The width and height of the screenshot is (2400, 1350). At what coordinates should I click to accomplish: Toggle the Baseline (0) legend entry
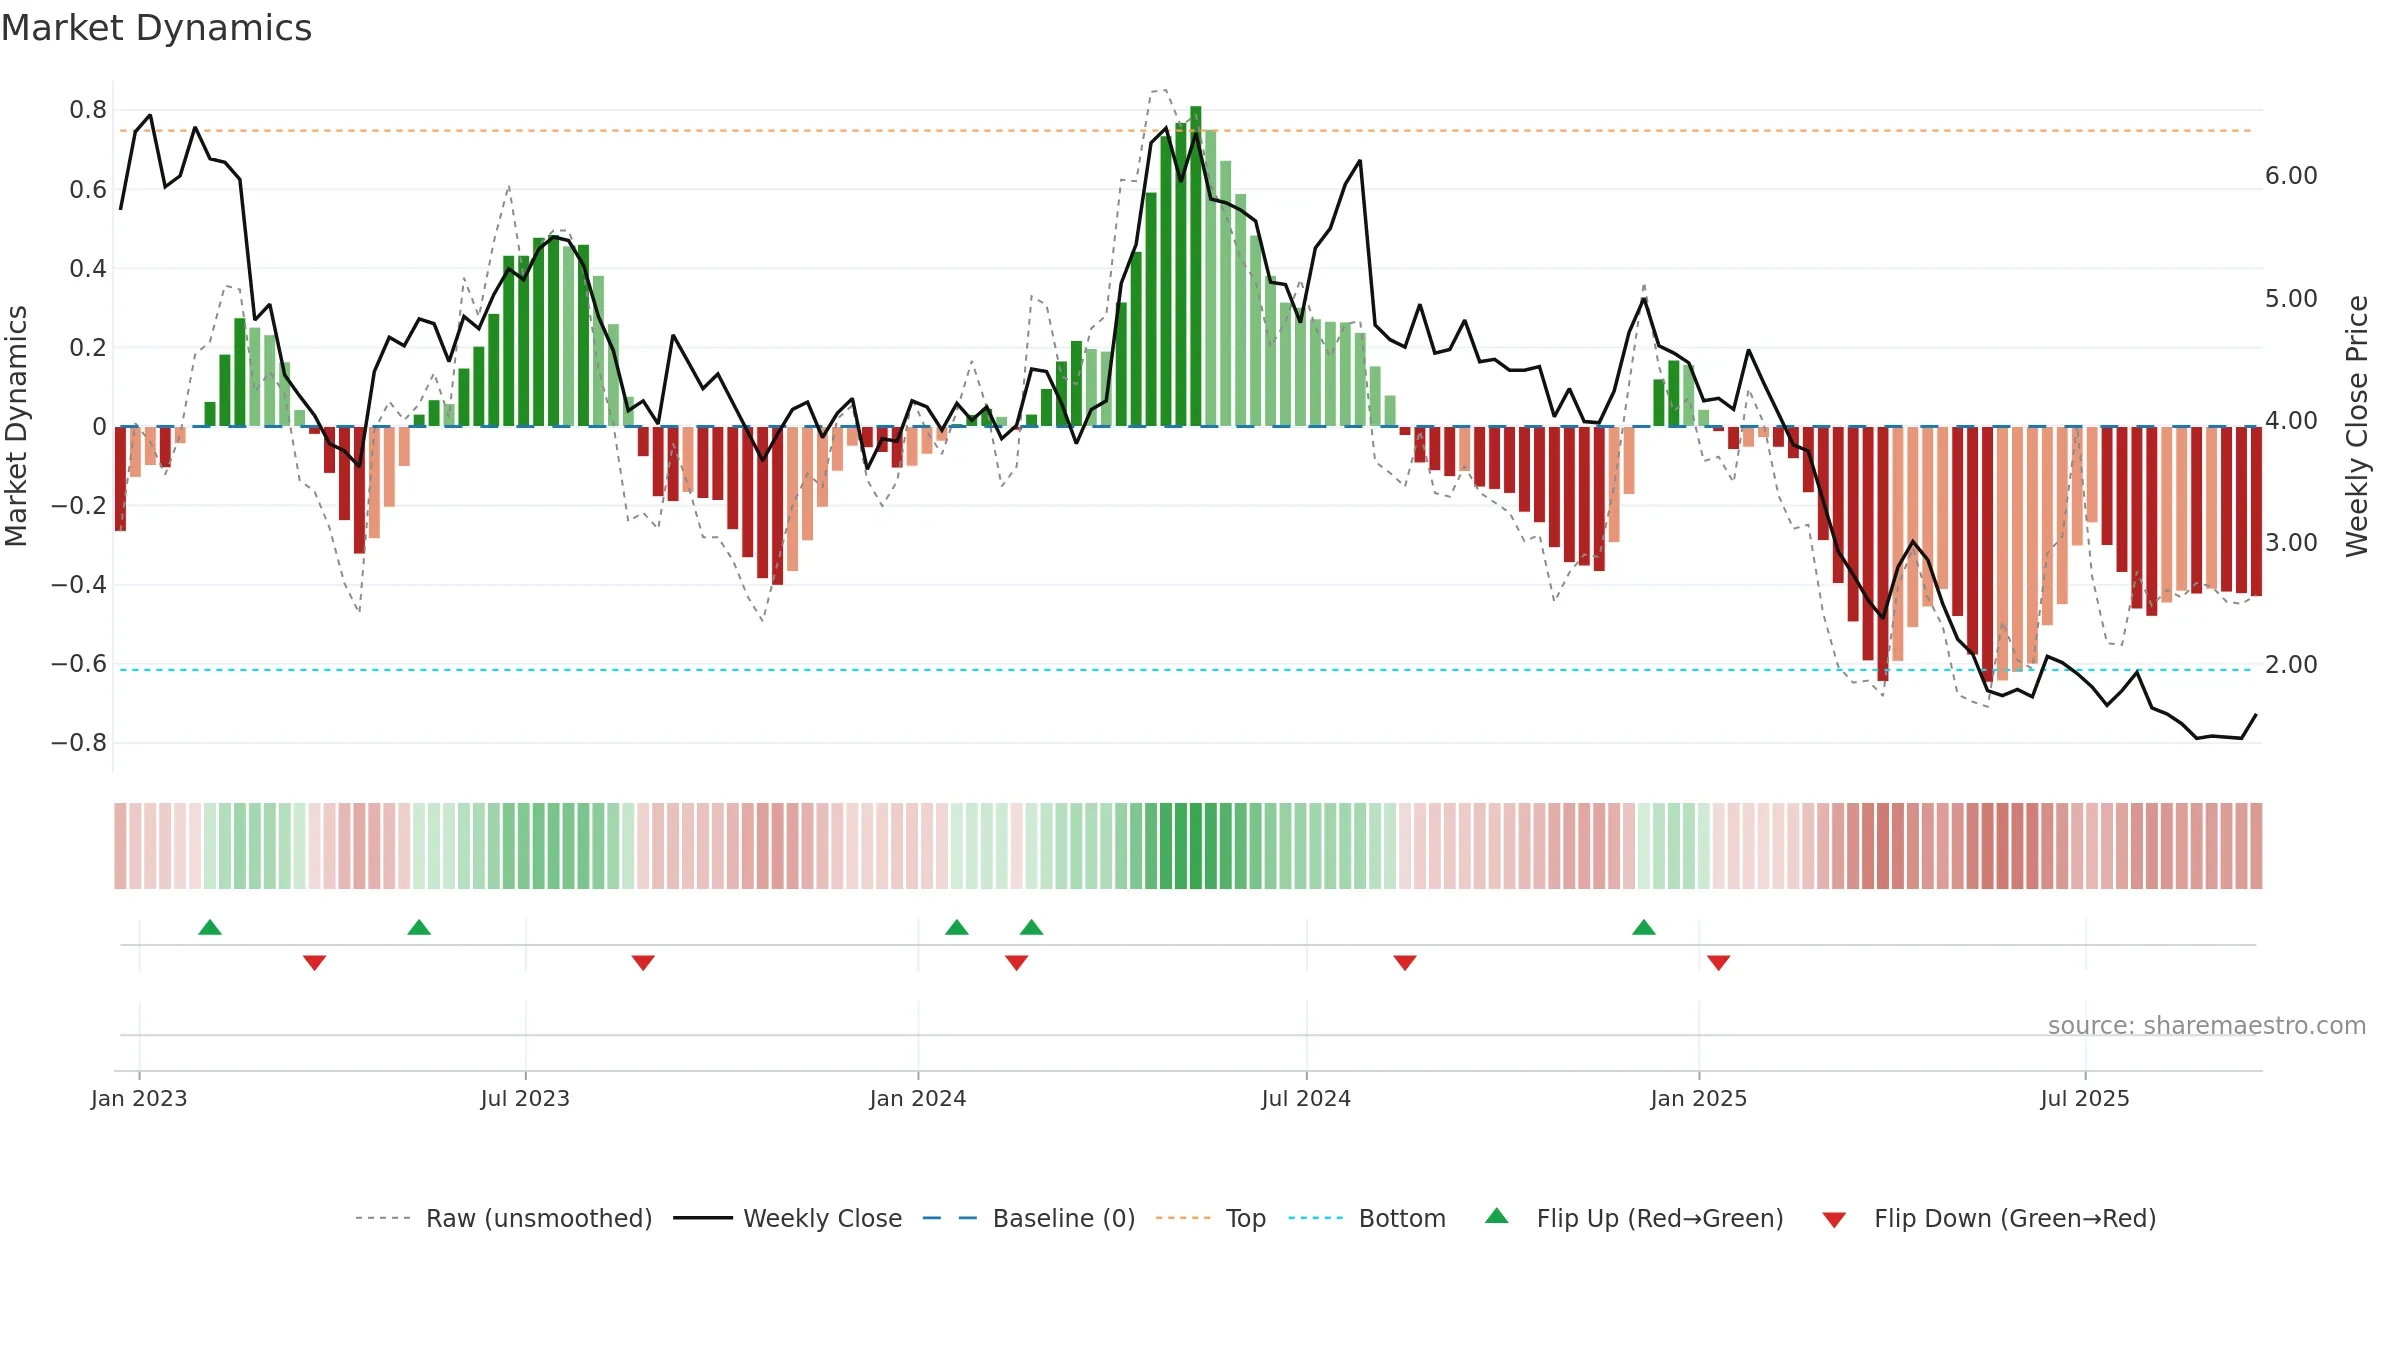click(x=1029, y=1219)
